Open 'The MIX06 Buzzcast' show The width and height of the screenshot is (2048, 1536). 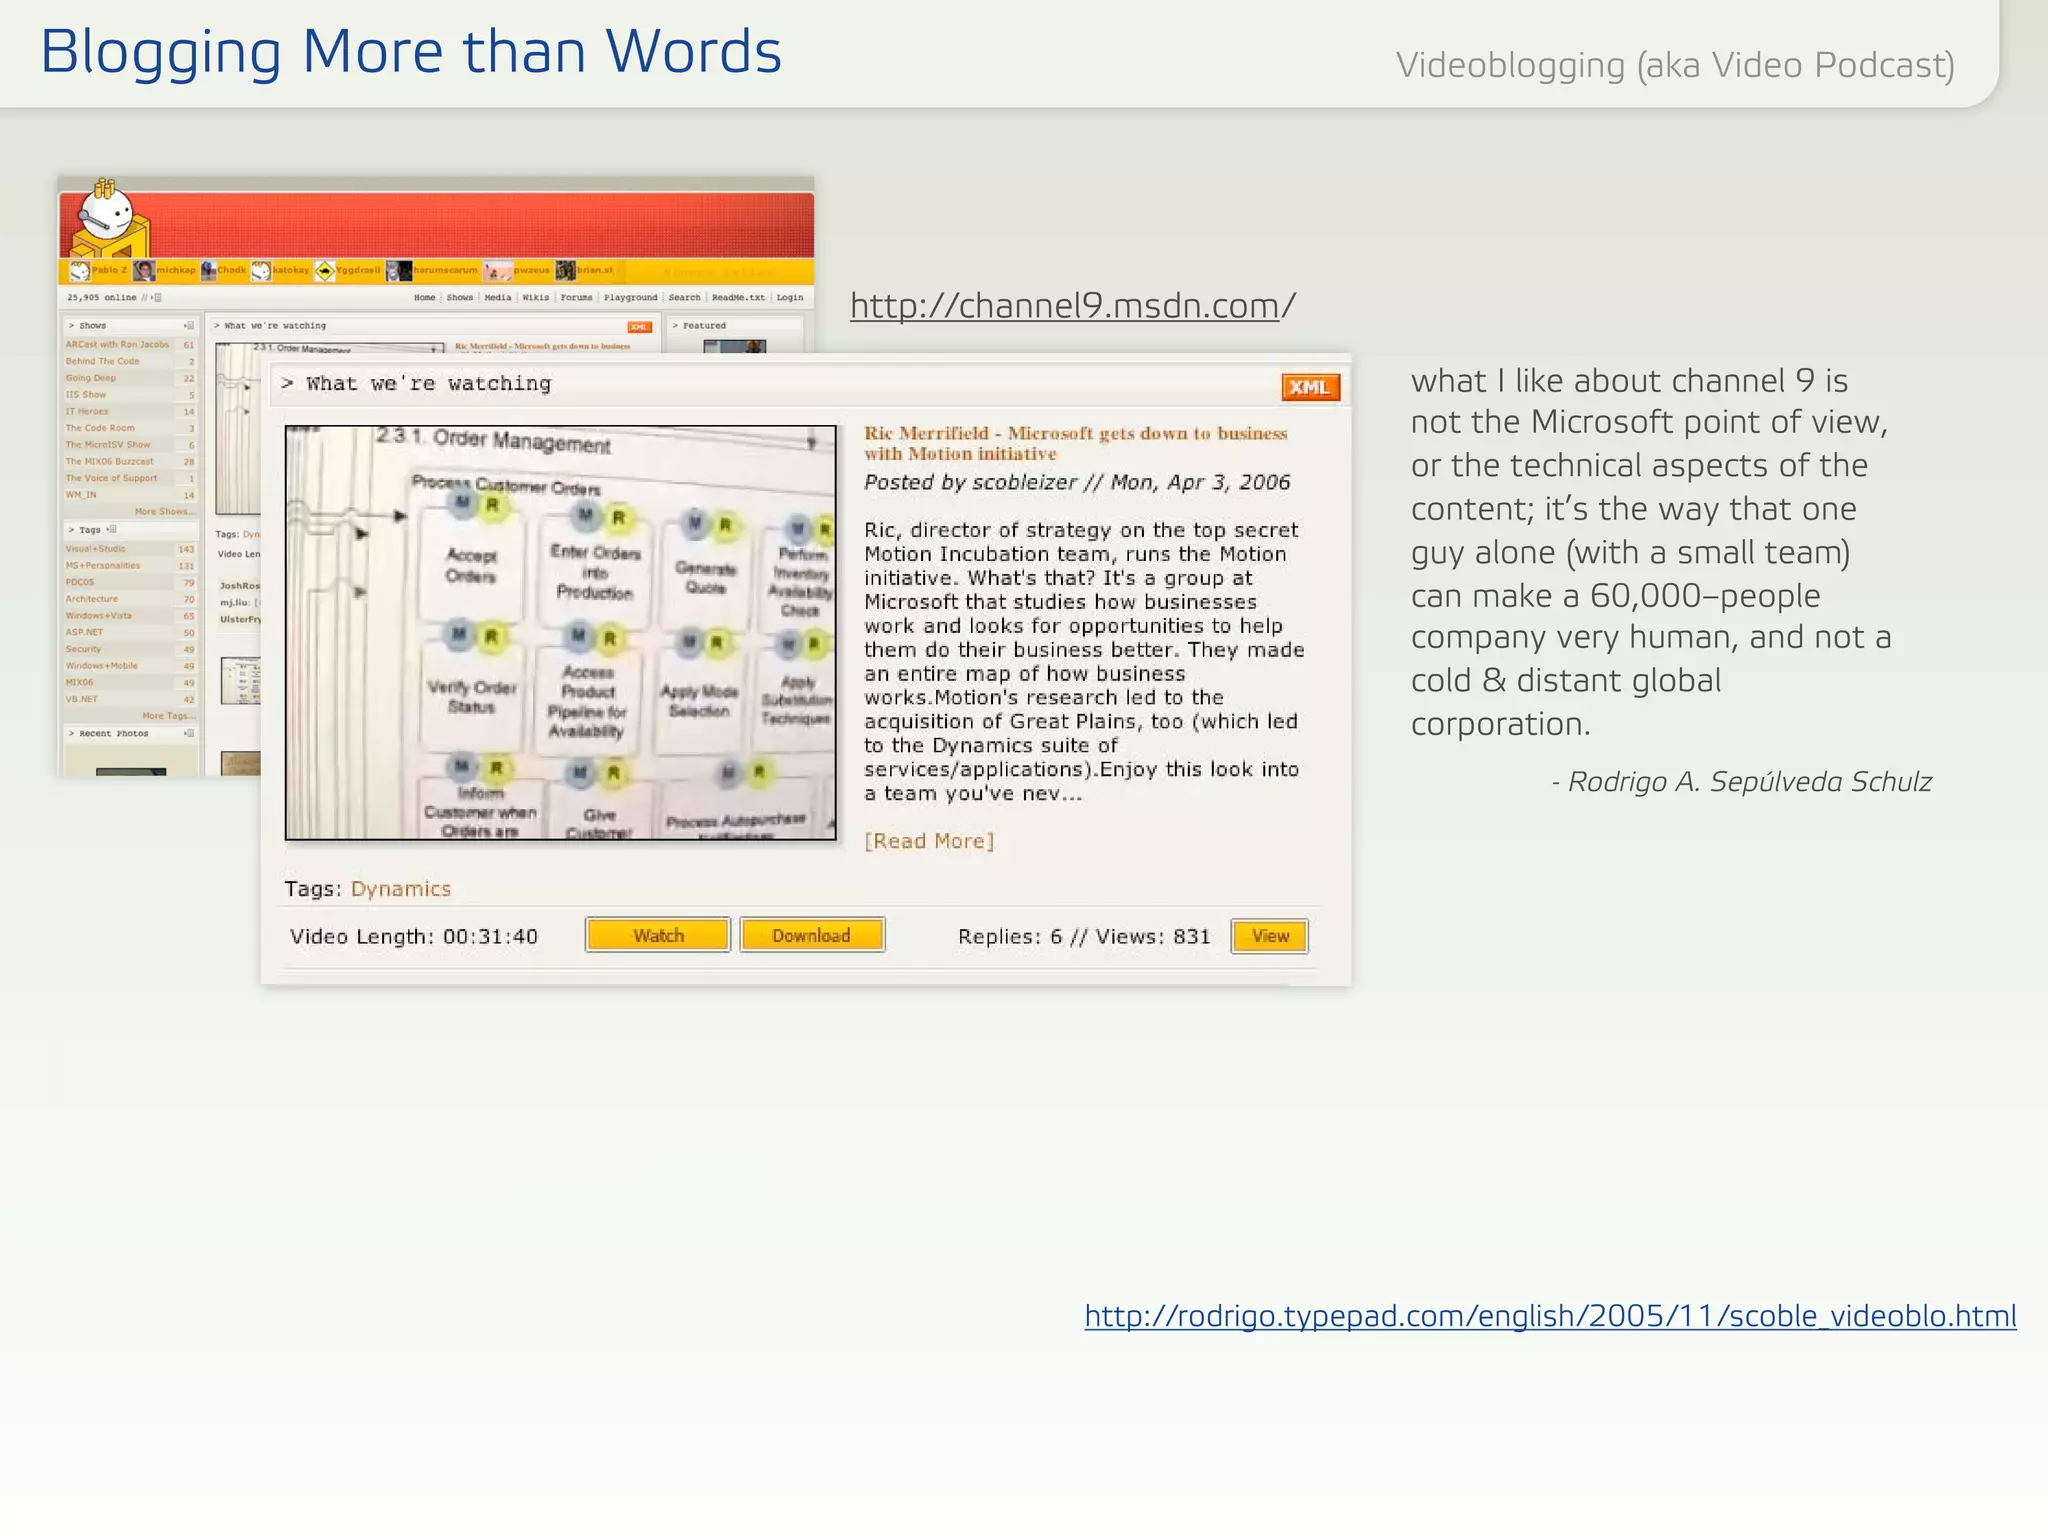110,462
